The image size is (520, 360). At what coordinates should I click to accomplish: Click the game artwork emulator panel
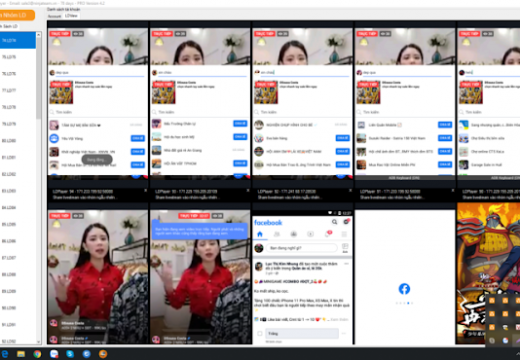click(x=488, y=273)
